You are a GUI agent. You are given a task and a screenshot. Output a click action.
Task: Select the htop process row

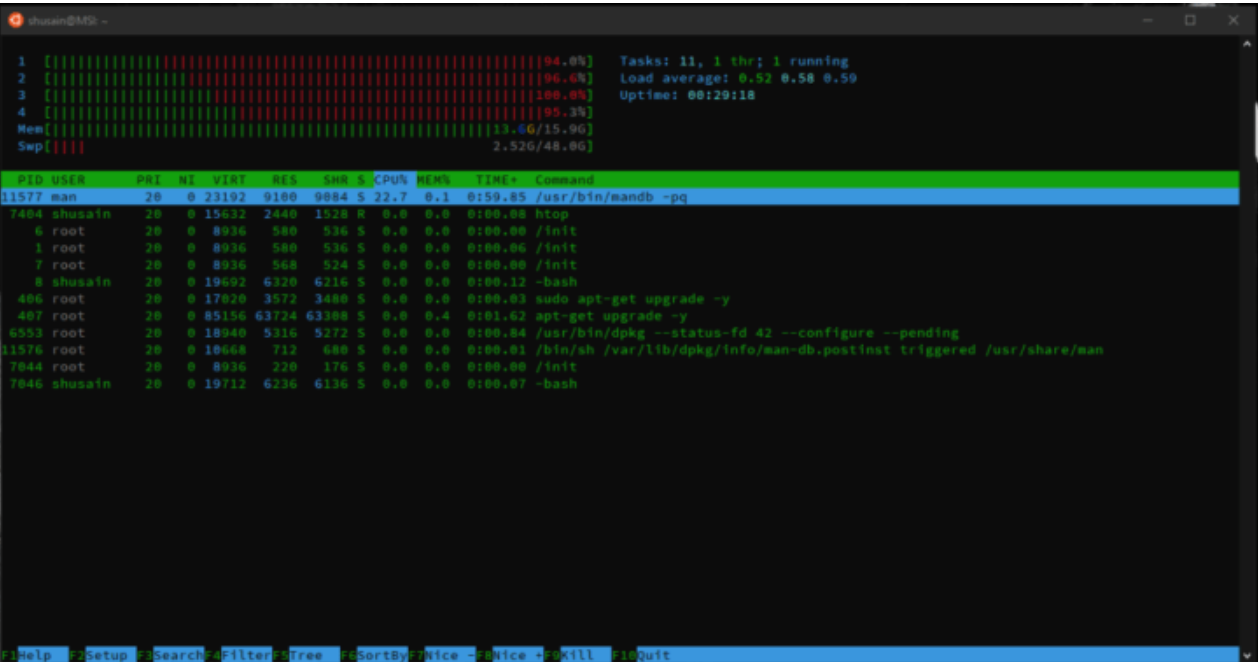pos(552,214)
